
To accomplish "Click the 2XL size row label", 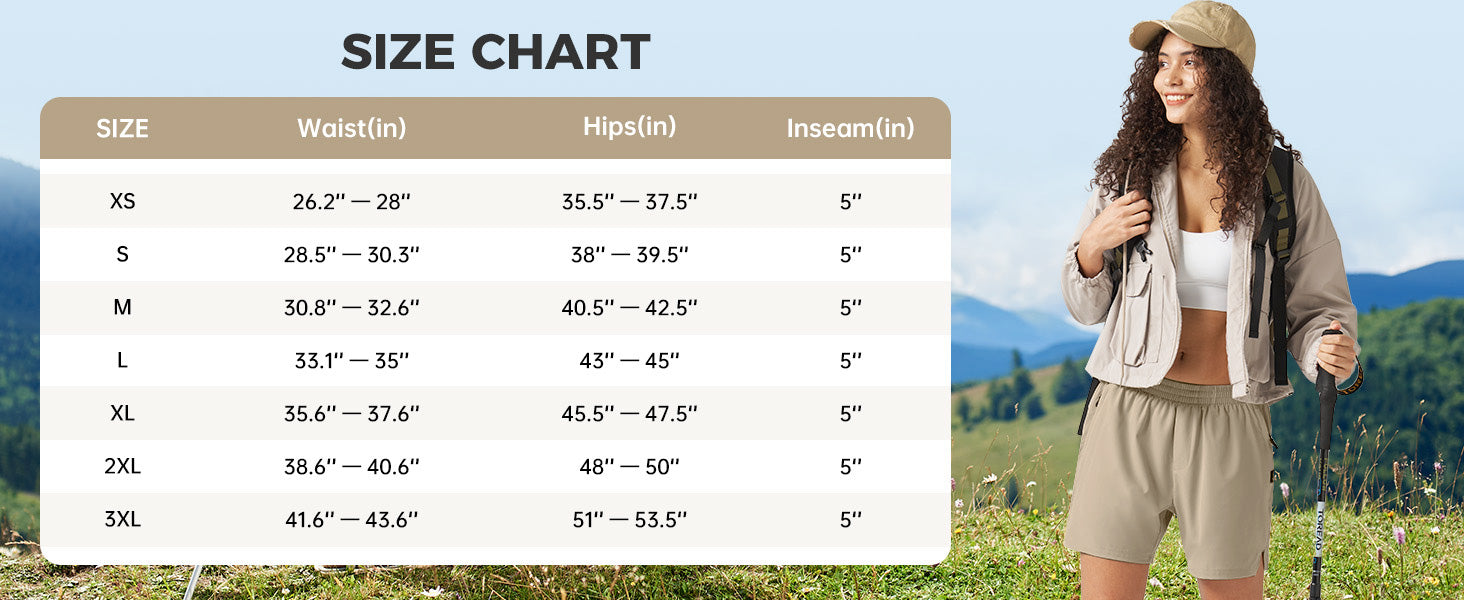I will click(x=122, y=466).
